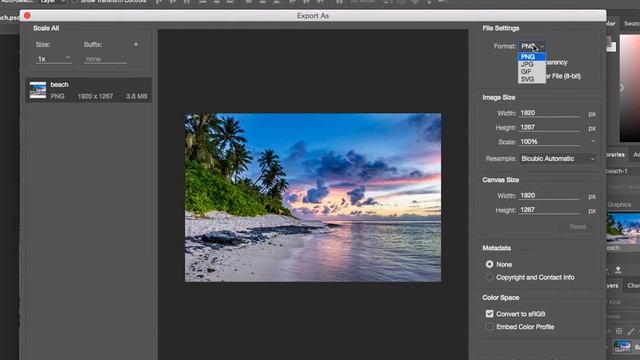Open the Scale percentage dropdown arrow
This screenshot has height=360, width=640.
click(x=593, y=141)
